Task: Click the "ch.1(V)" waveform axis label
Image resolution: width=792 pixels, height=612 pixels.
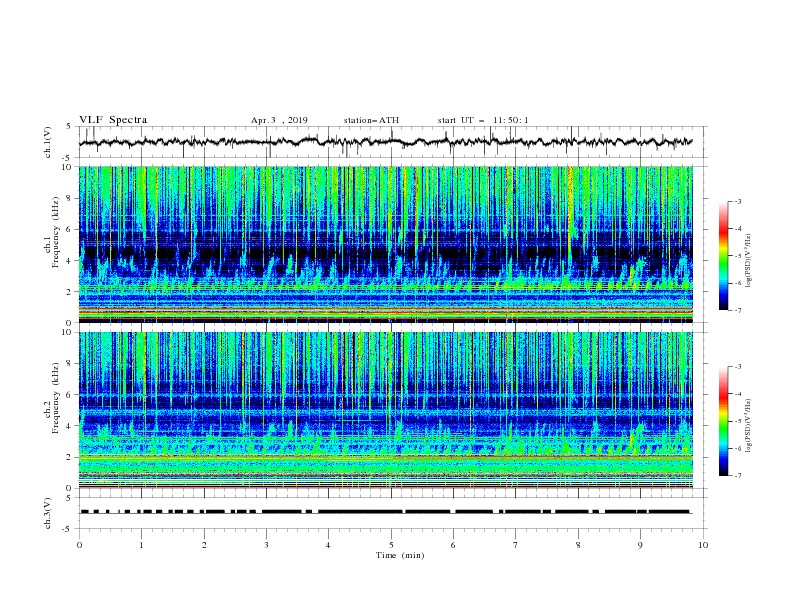Action: pyautogui.click(x=48, y=142)
